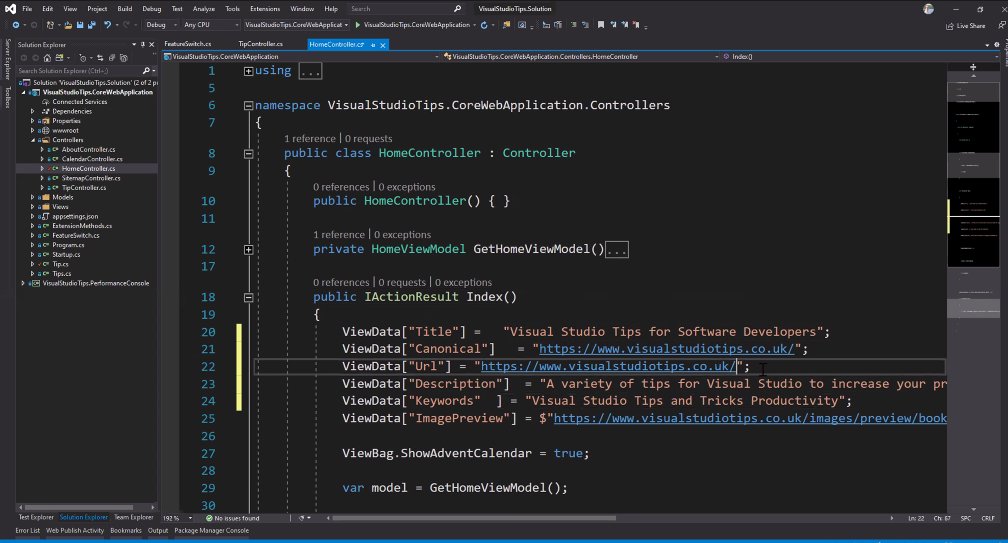1008x543 pixels.
Task: Click the Navigate Backward toolbar icon
Action: [x=15, y=25]
